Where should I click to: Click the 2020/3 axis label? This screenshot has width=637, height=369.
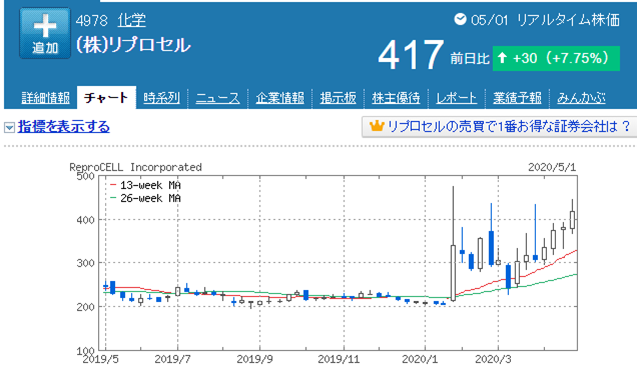[x=493, y=359]
